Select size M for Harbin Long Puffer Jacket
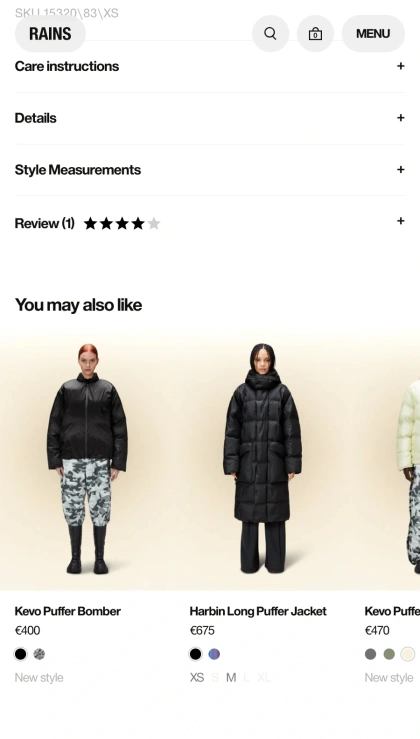 click(x=231, y=677)
